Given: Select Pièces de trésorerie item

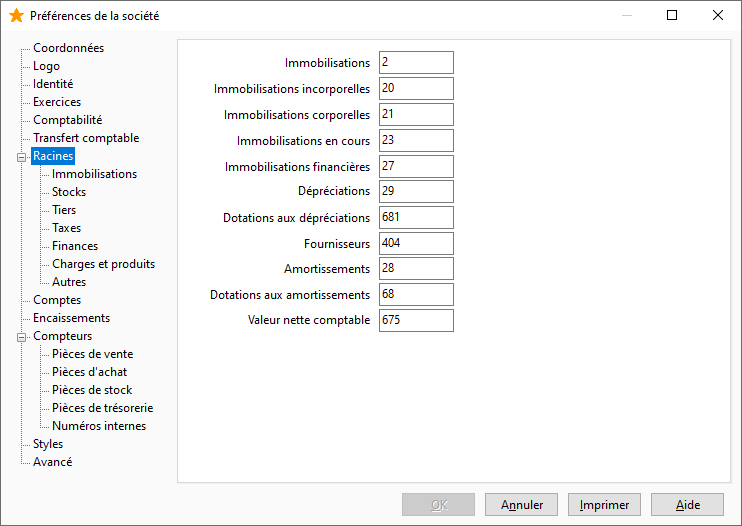Looking at the screenshot, I should point(102,408).
